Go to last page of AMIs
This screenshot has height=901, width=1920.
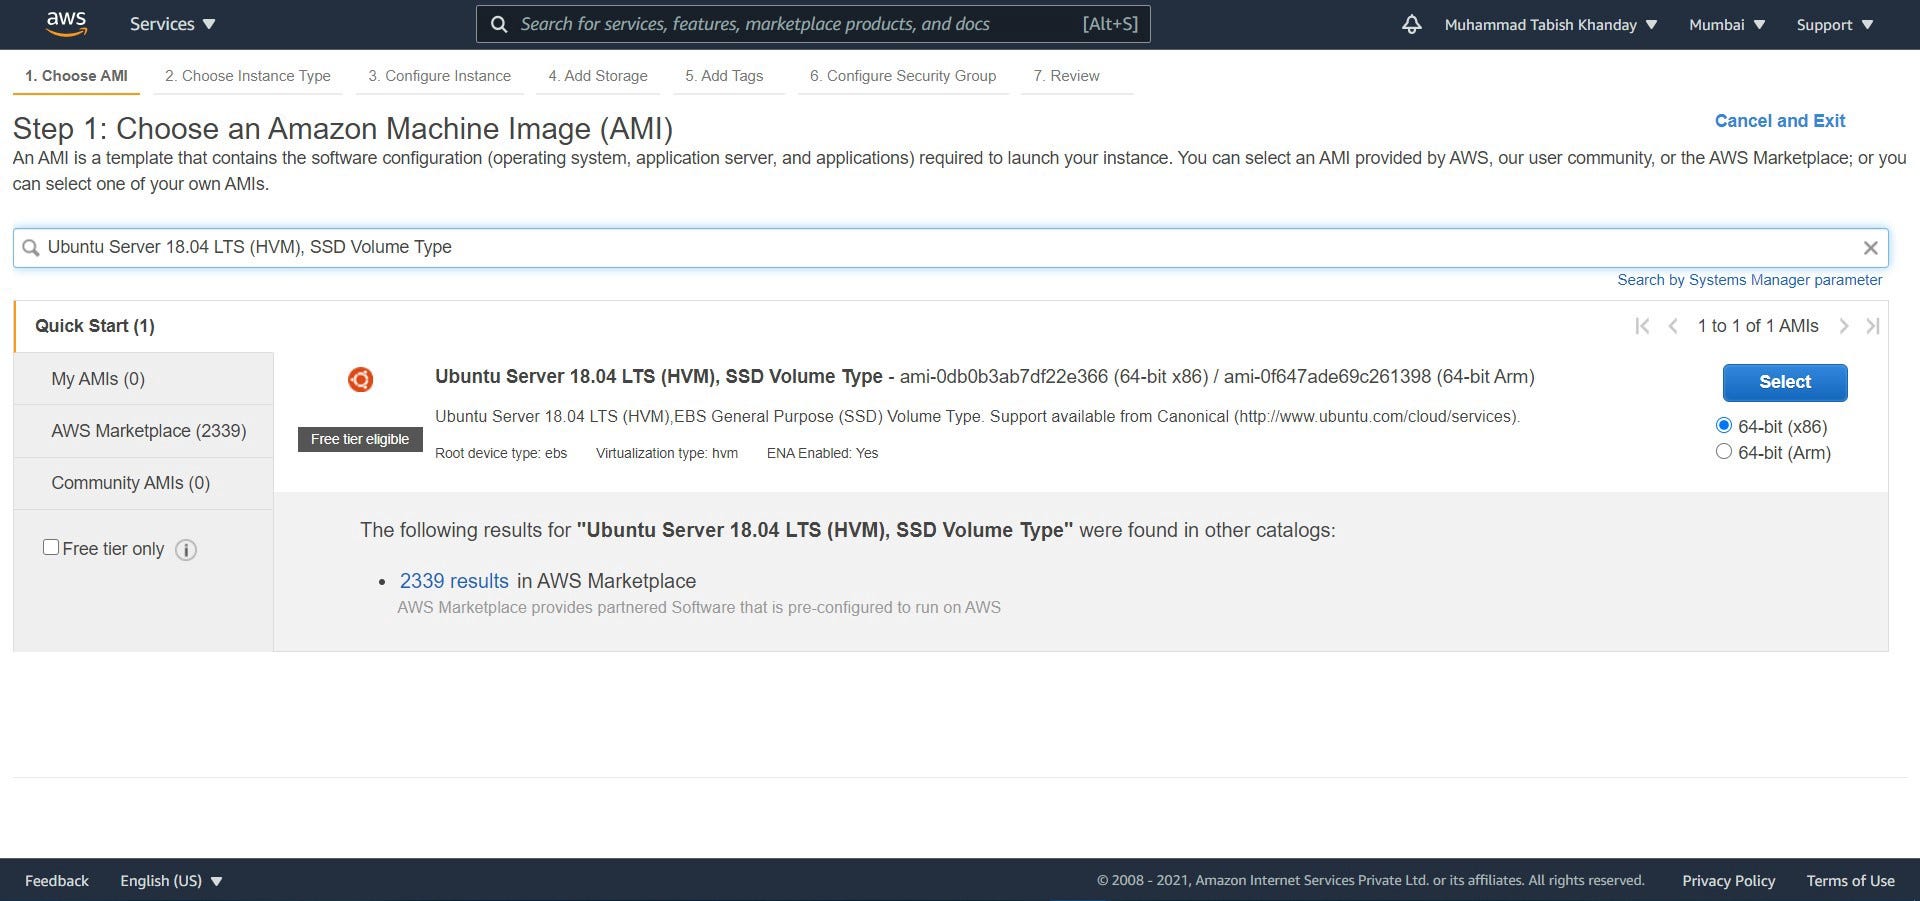point(1873,326)
